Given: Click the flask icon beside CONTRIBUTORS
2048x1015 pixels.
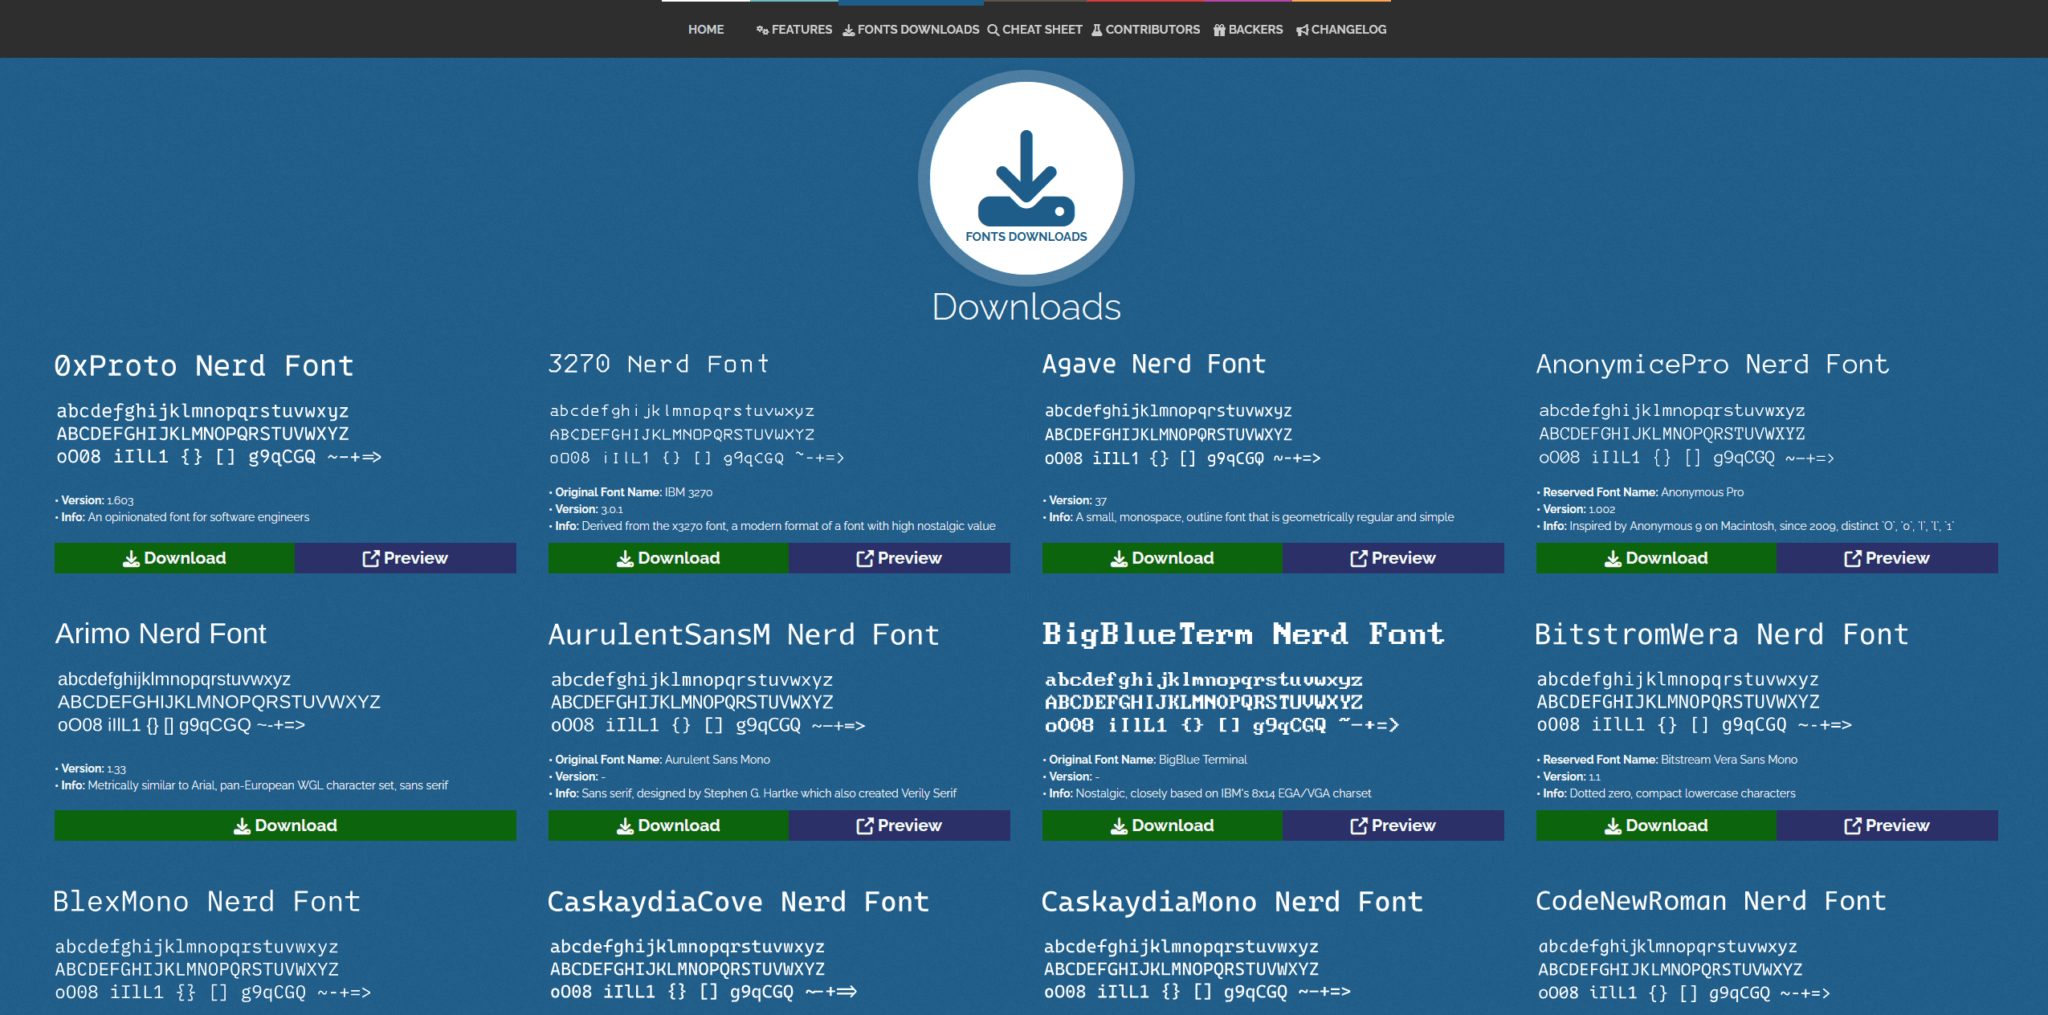Looking at the screenshot, I should coord(1096,29).
